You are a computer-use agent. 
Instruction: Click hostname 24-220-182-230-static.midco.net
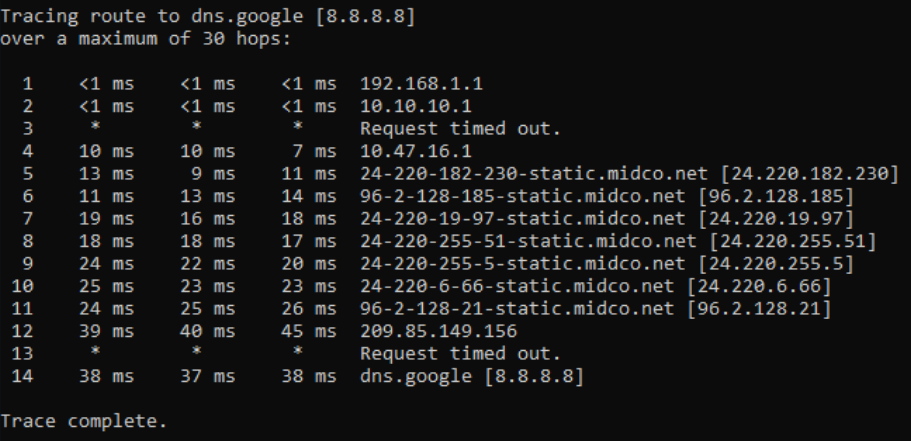point(534,174)
